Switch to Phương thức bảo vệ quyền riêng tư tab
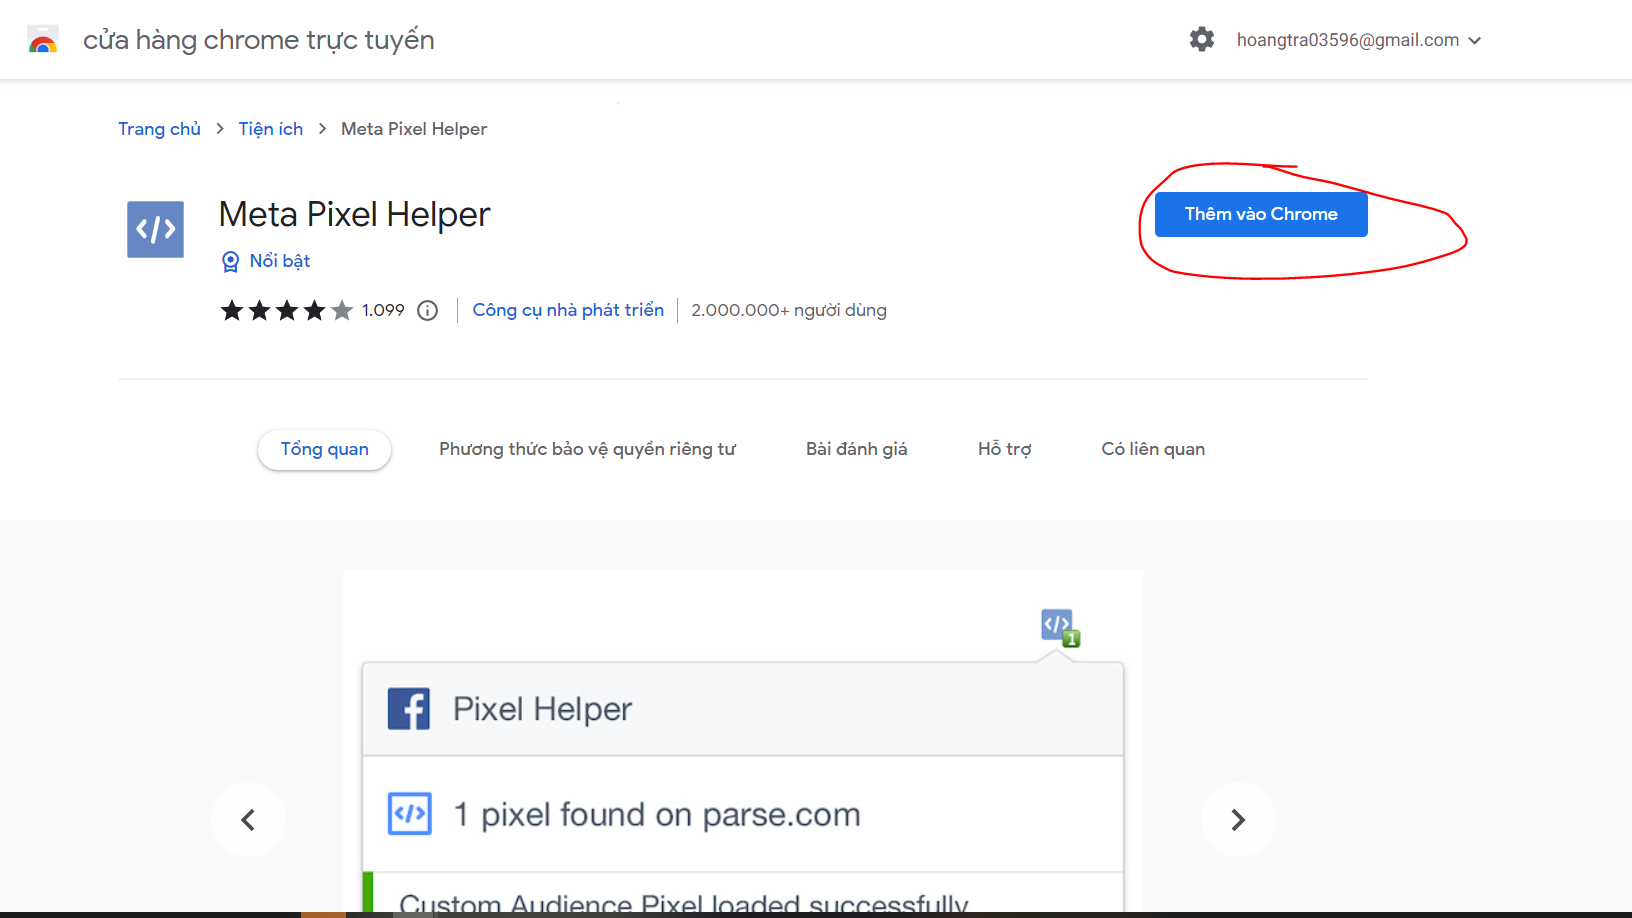This screenshot has width=1632, height=918. click(x=587, y=449)
